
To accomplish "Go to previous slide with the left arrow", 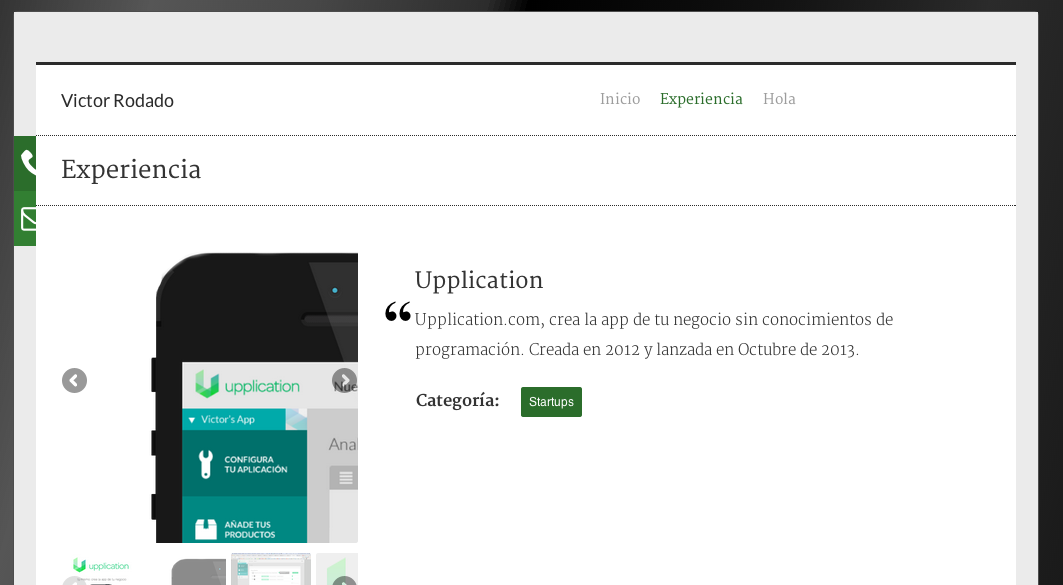I will [75, 380].
